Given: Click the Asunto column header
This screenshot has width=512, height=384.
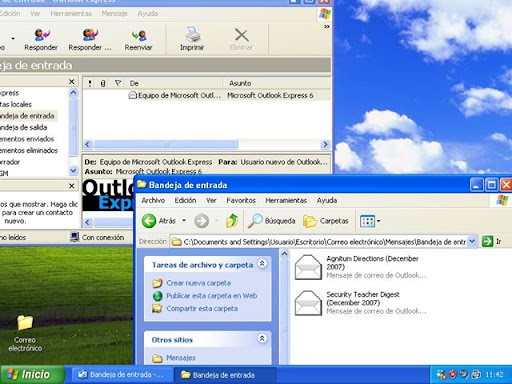Looking at the screenshot, I should click(x=277, y=83).
